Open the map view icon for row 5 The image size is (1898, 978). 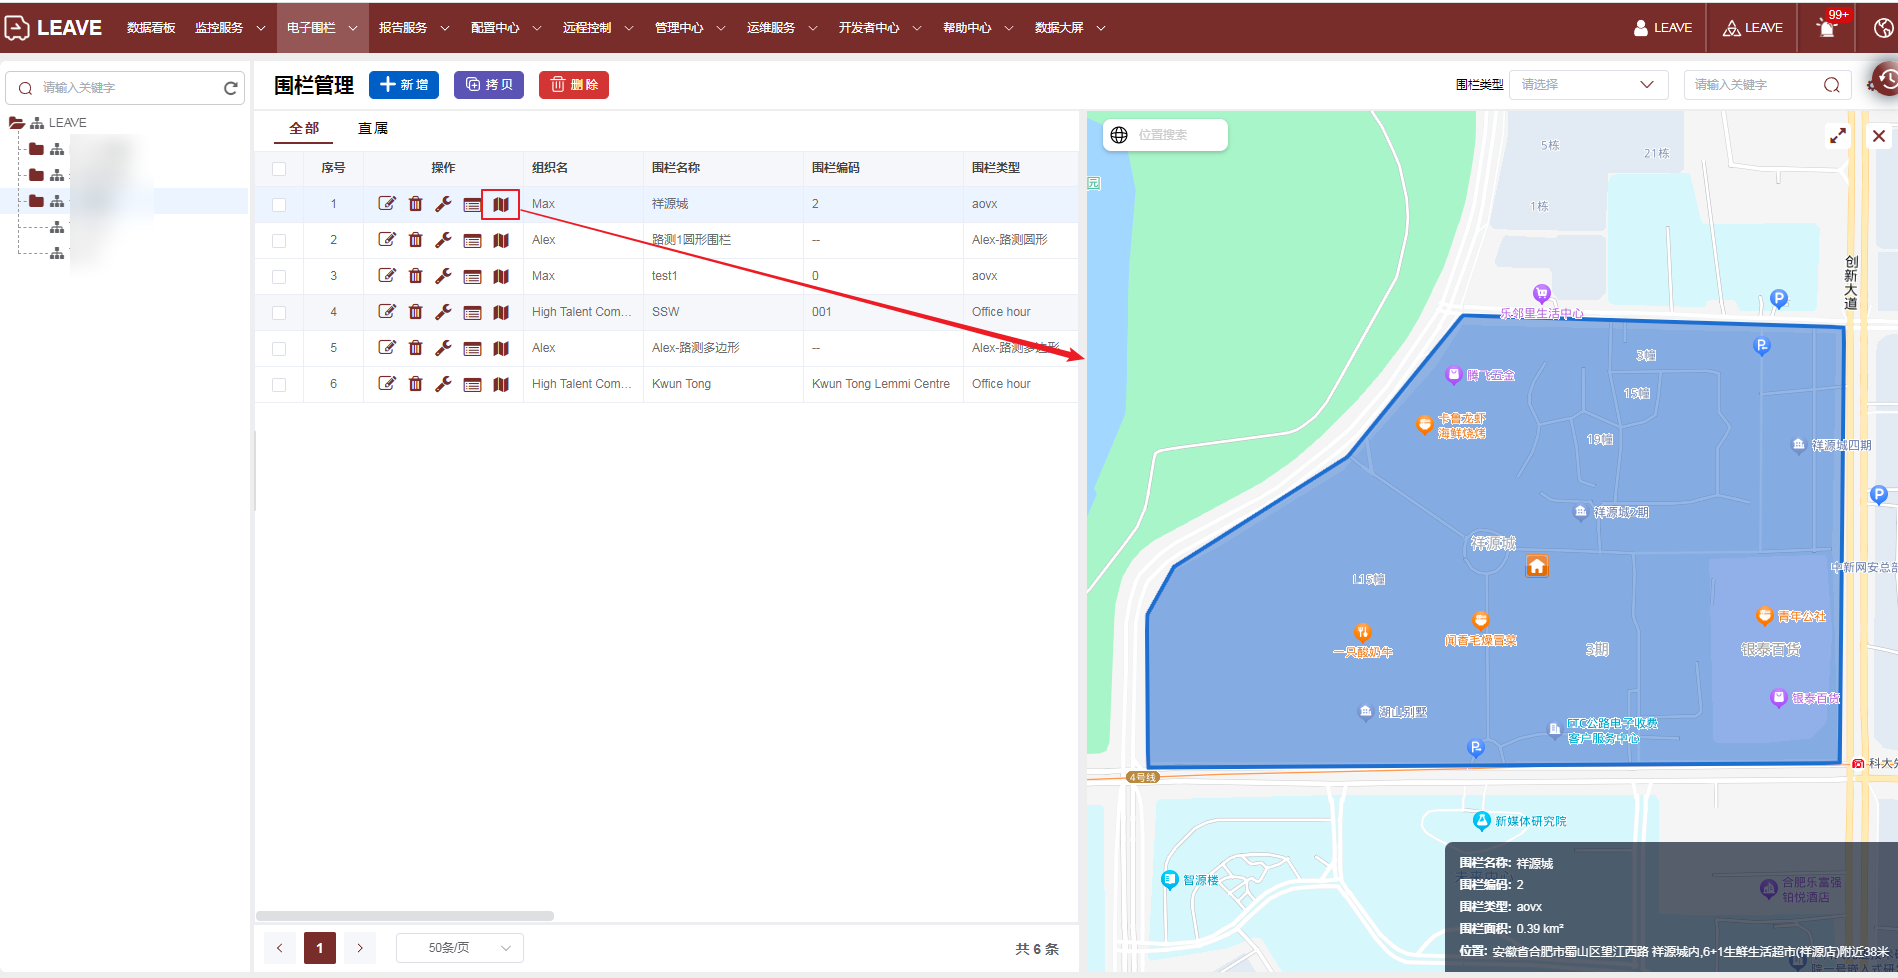[x=501, y=348]
